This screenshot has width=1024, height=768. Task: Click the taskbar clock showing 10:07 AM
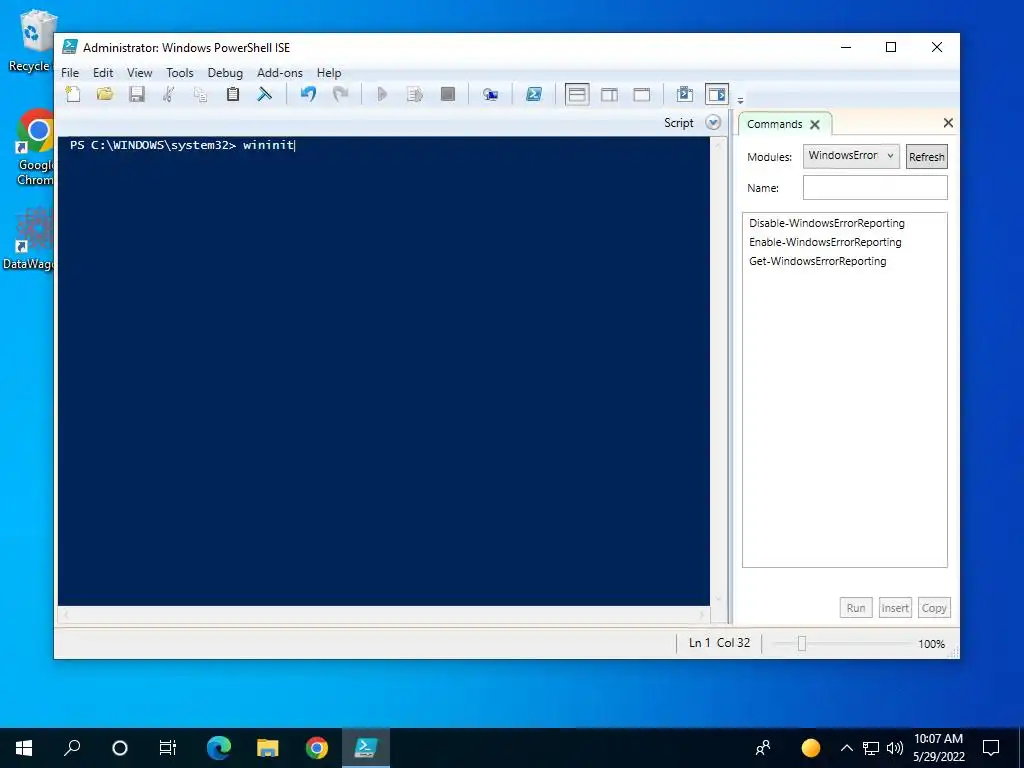[938, 748]
